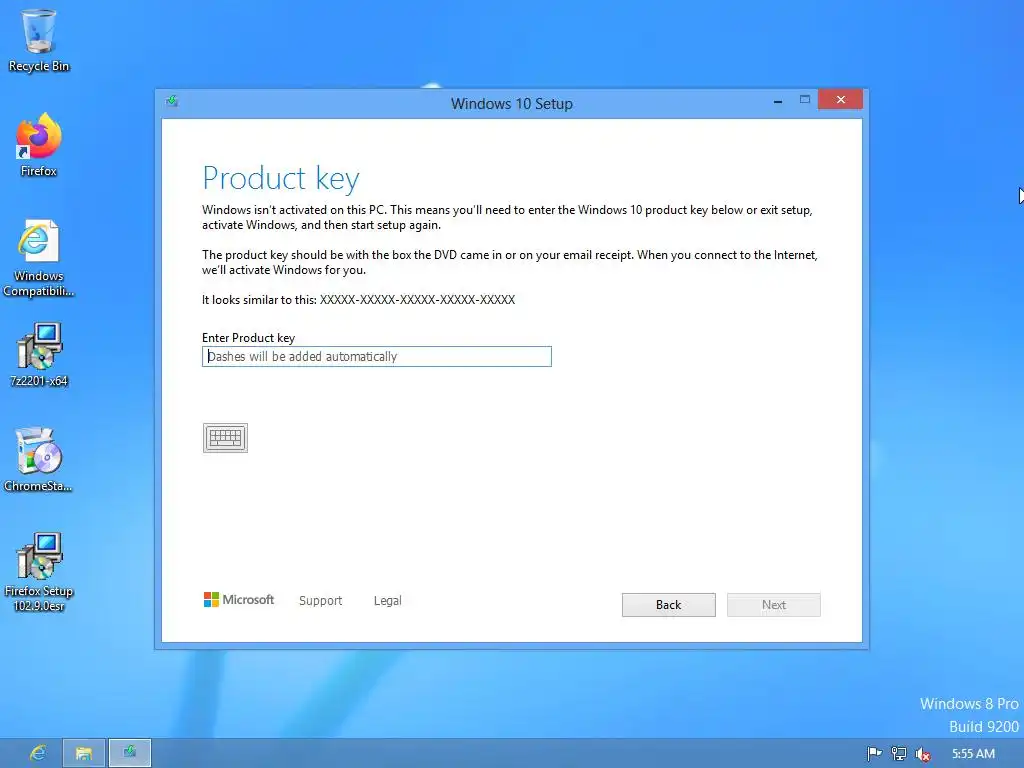Open the Support link
The height and width of the screenshot is (768, 1024).
point(320,600)
